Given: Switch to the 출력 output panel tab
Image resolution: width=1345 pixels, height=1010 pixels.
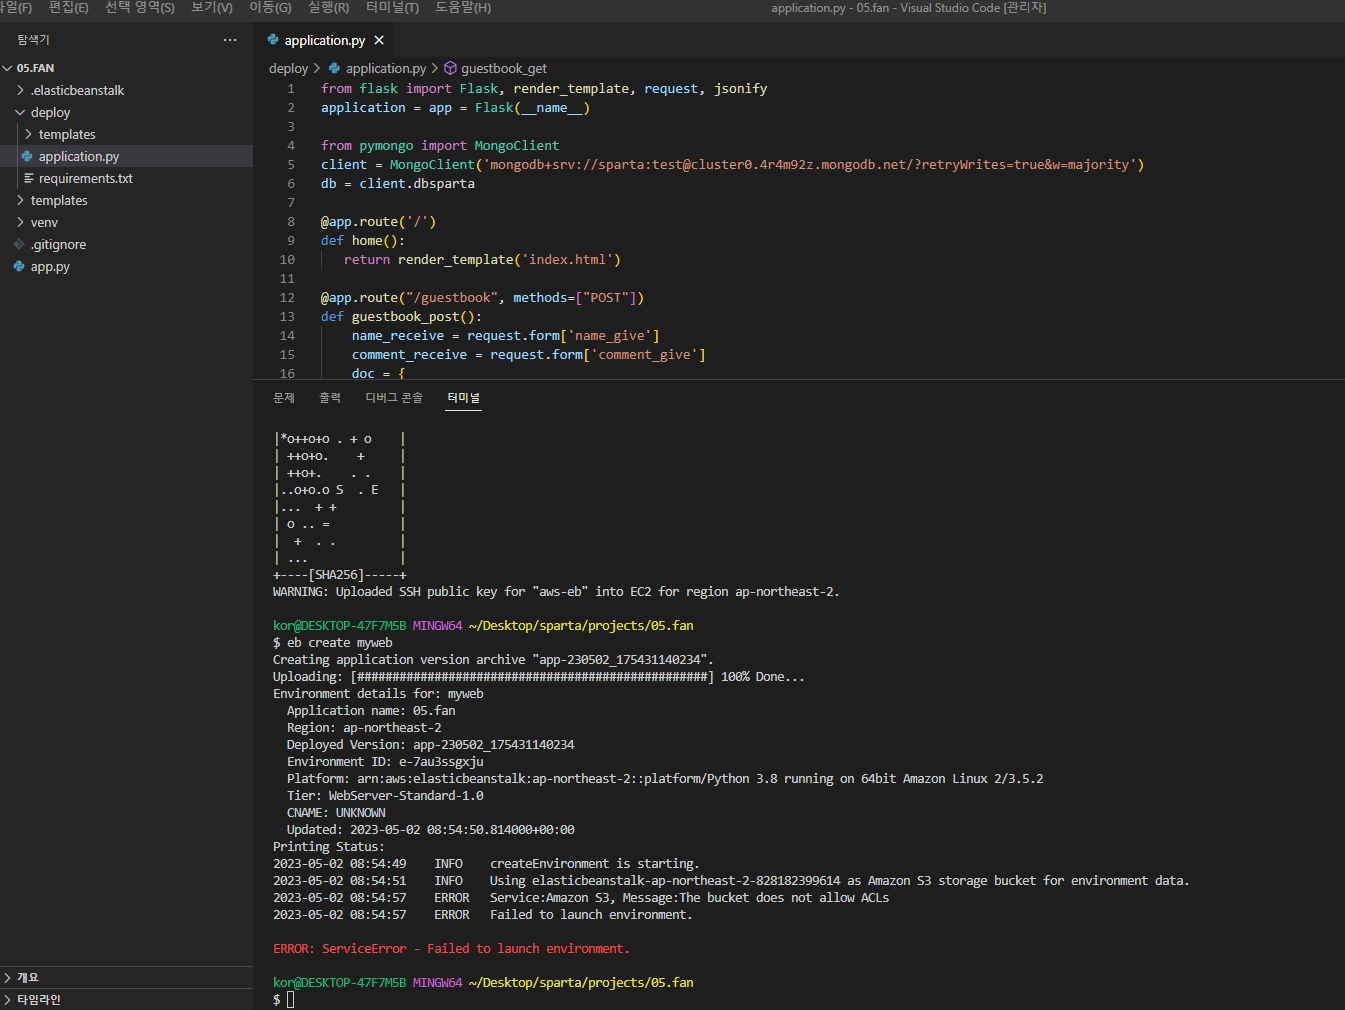Looking at the screenshot, I should point(330,397).
